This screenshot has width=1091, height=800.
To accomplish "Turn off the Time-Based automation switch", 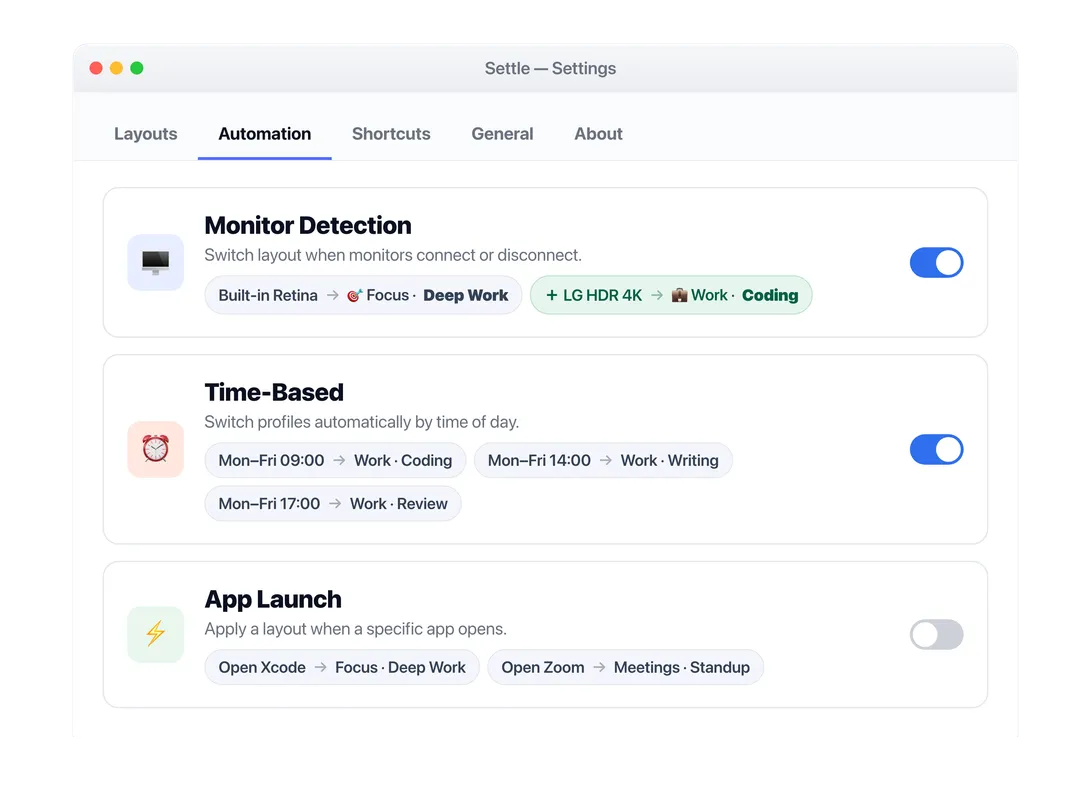I will click(937, 449).
